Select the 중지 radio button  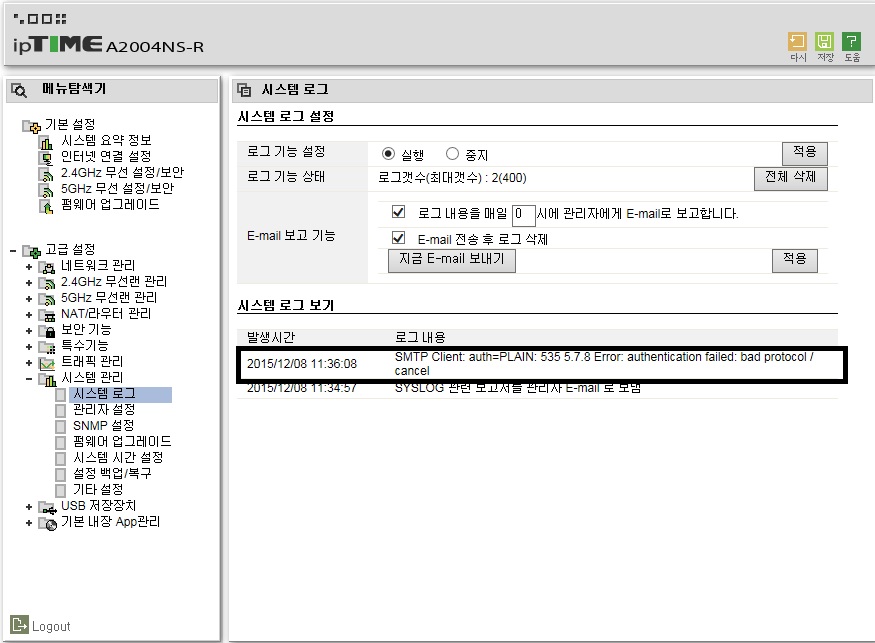[452, 153]
